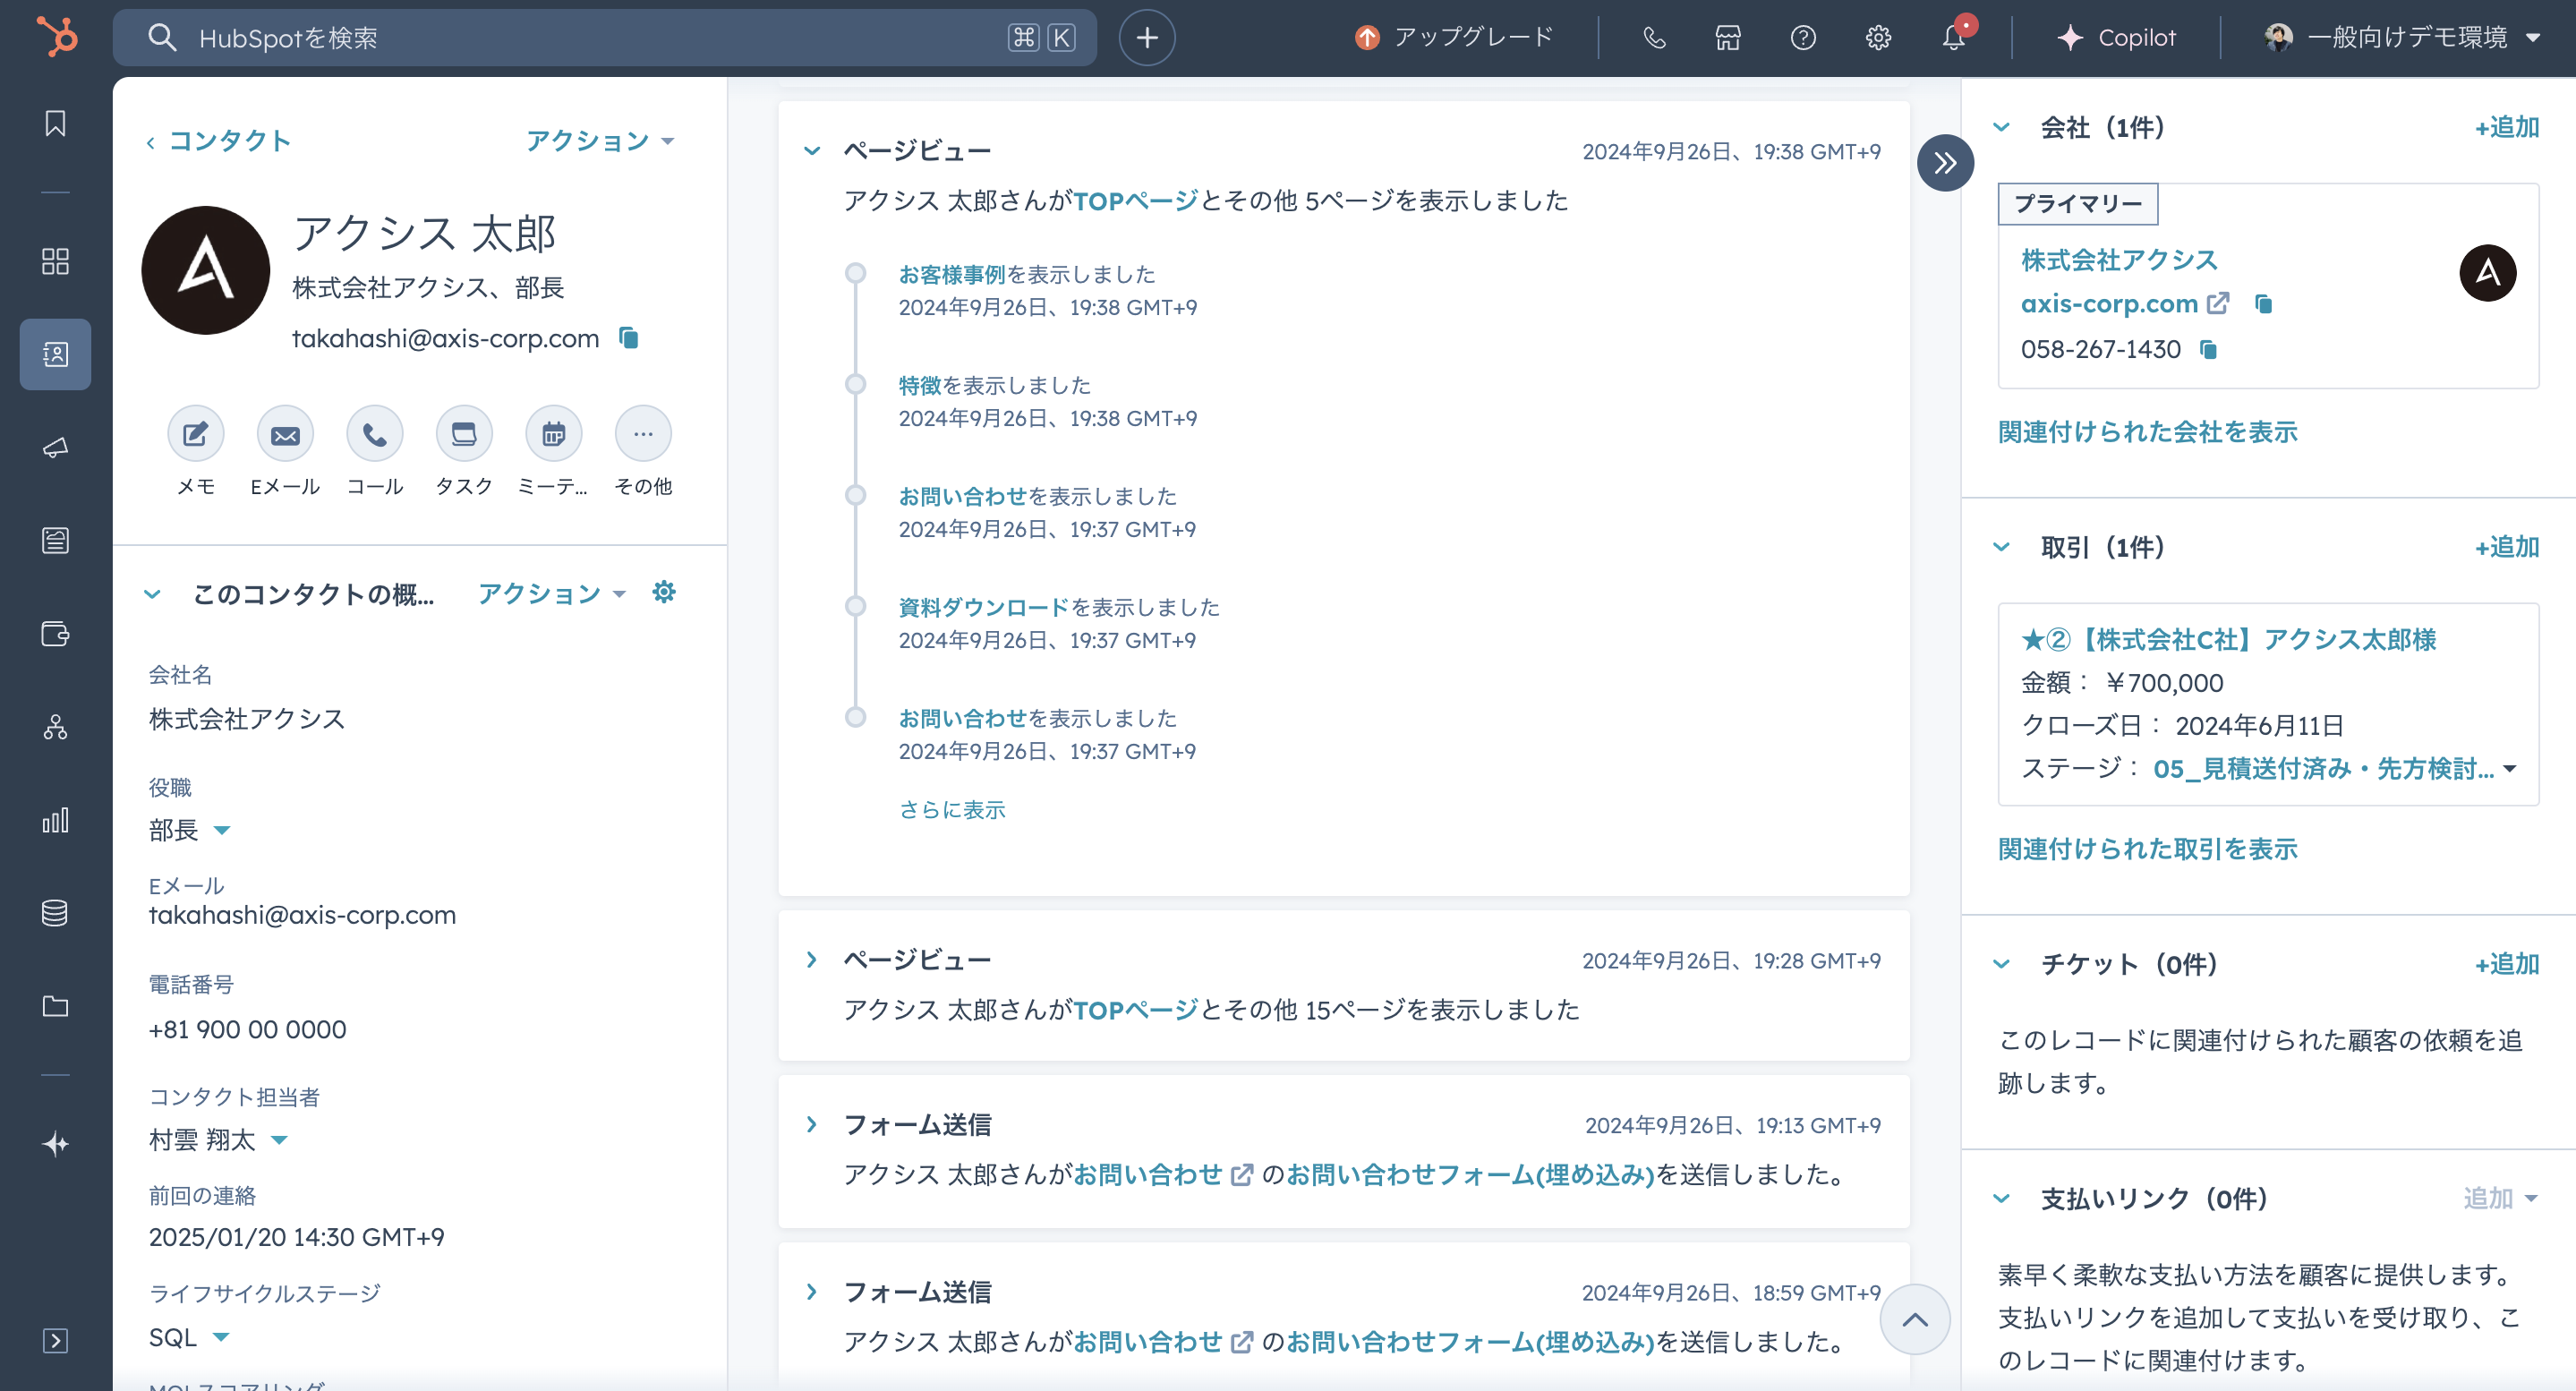Open the アクション dropdown beside コンタクト
Image resolution: width=2576 pixels, height=1391 pixels.
click(600, 141)
